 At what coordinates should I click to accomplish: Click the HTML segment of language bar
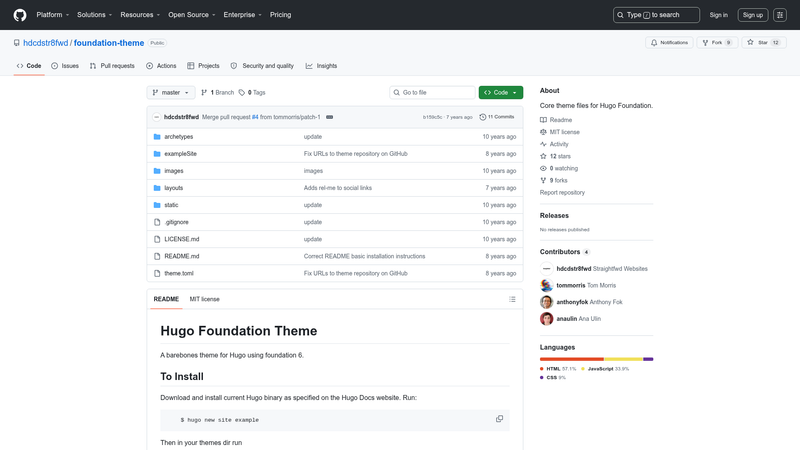[x=571, y=359]
